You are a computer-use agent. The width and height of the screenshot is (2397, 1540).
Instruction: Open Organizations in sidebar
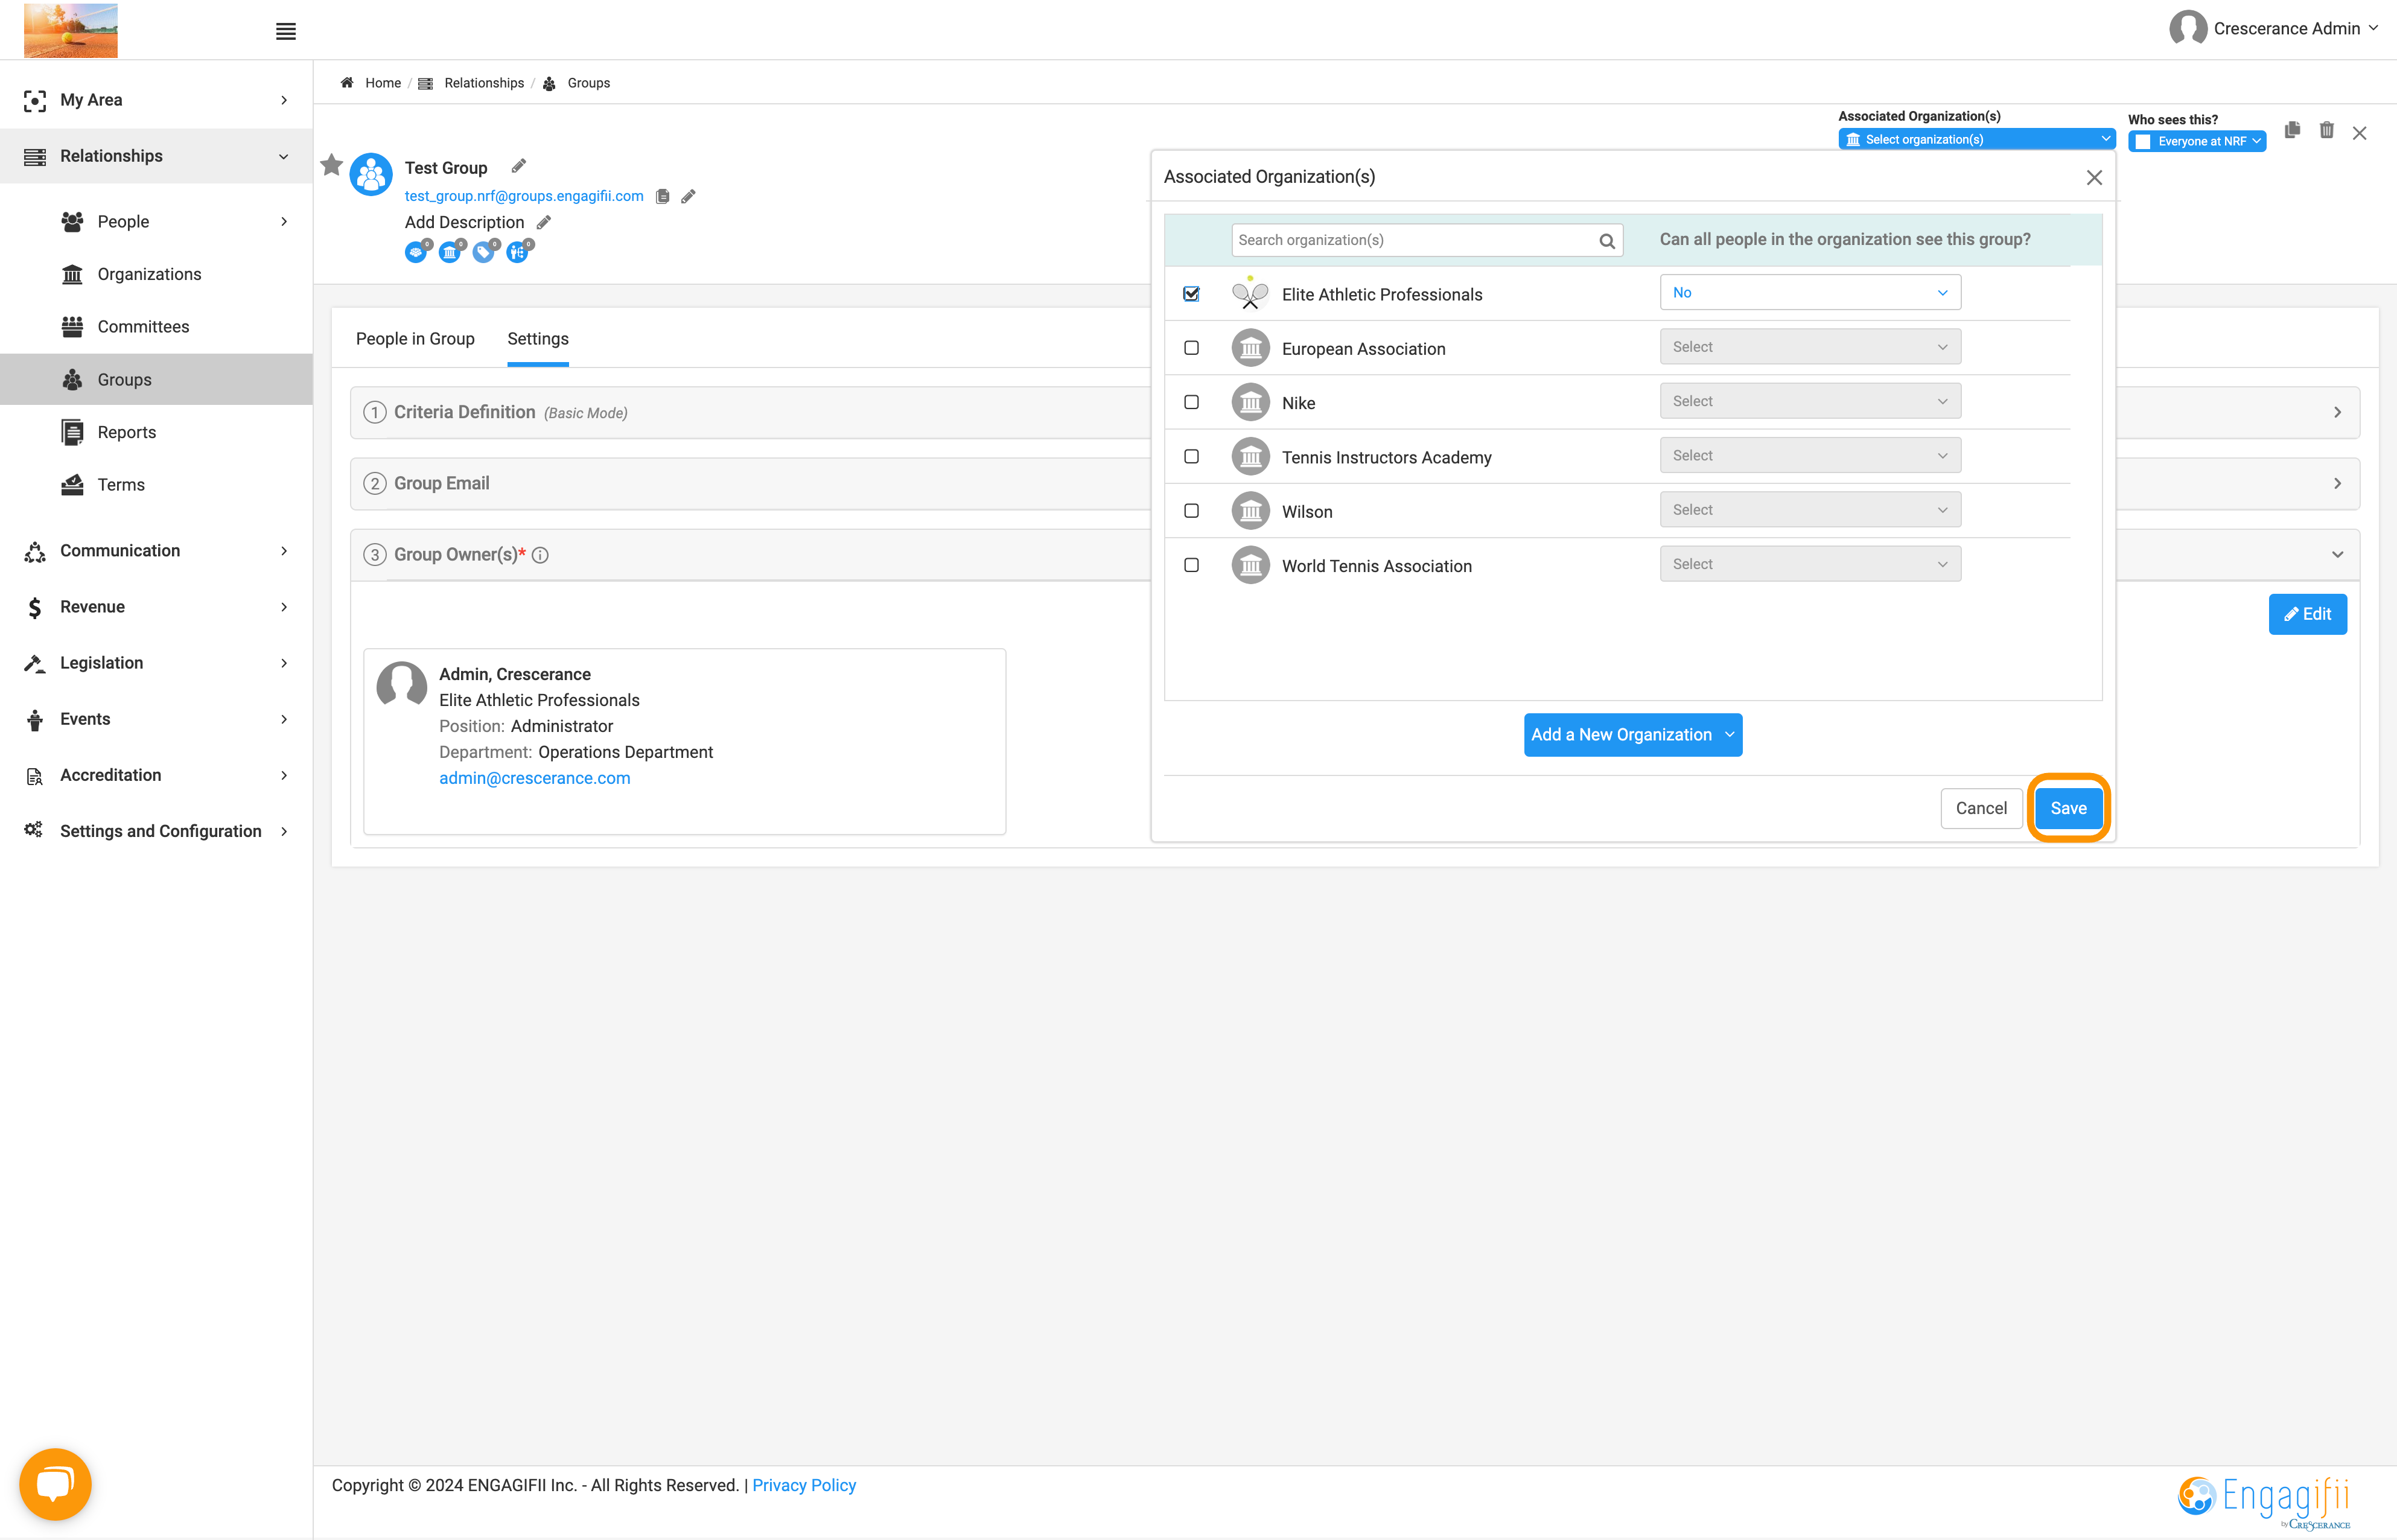[x=149, y=274]
